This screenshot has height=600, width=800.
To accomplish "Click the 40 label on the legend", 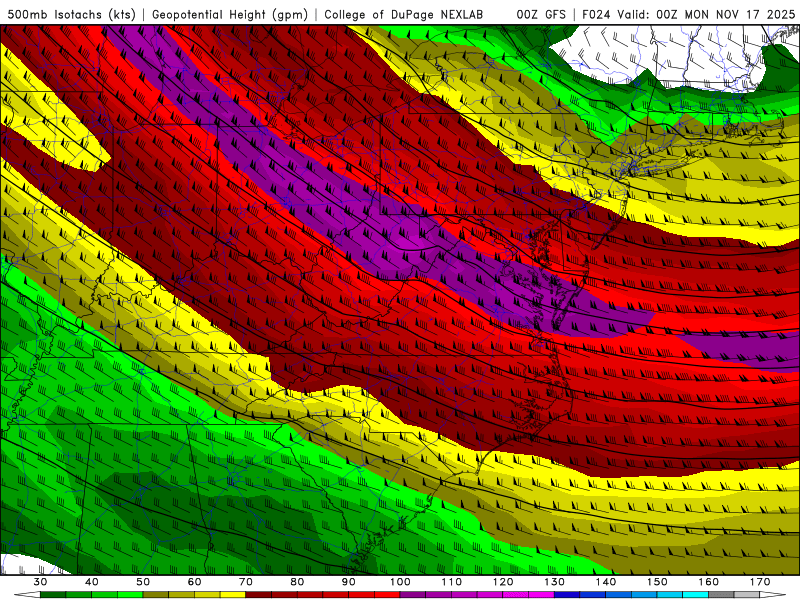I will [x=92, y=582].
